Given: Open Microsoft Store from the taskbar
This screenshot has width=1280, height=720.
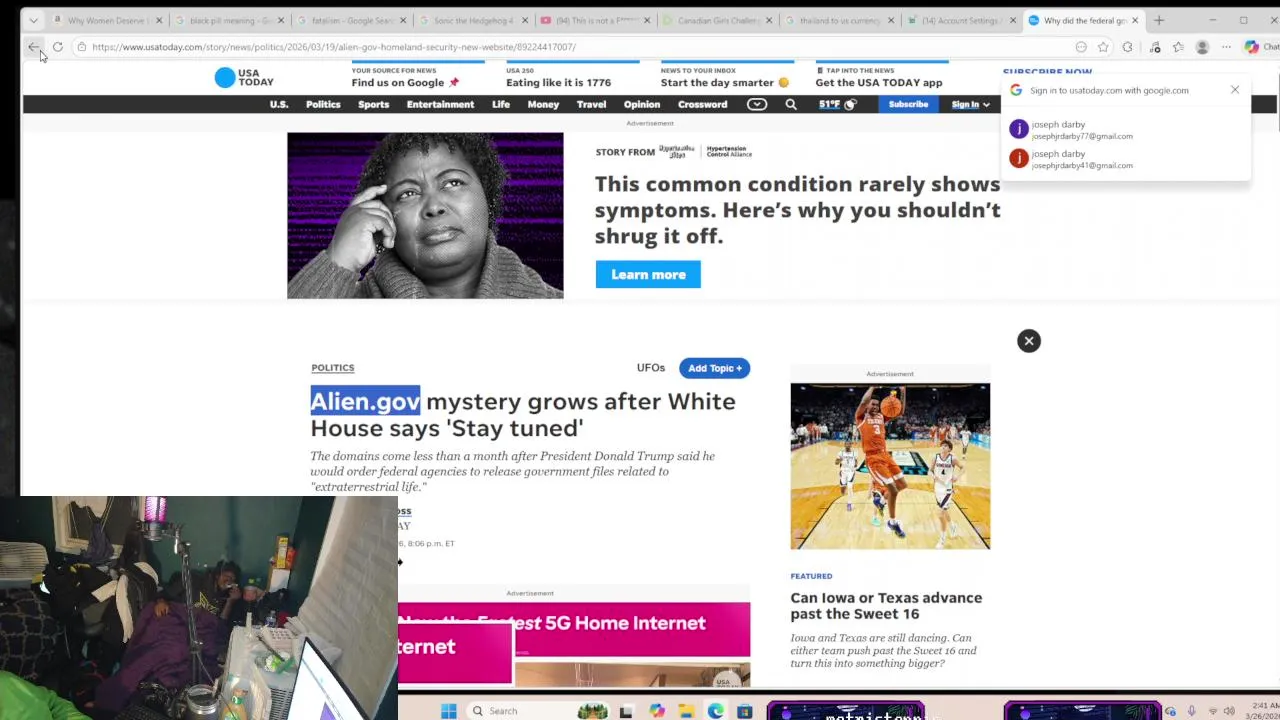Looking at the screenshot, I should click(744, 711).
